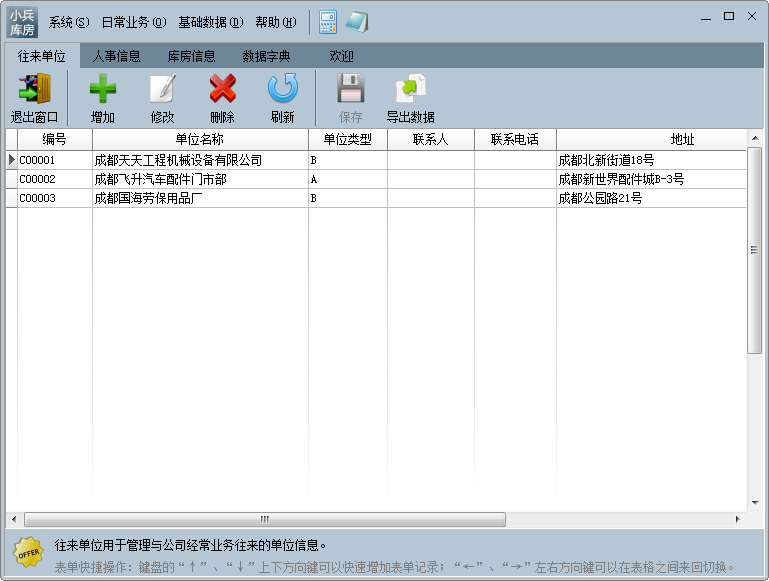
Task: Minimize the application window
Action: pyautogui.click(x=706, y=17)
